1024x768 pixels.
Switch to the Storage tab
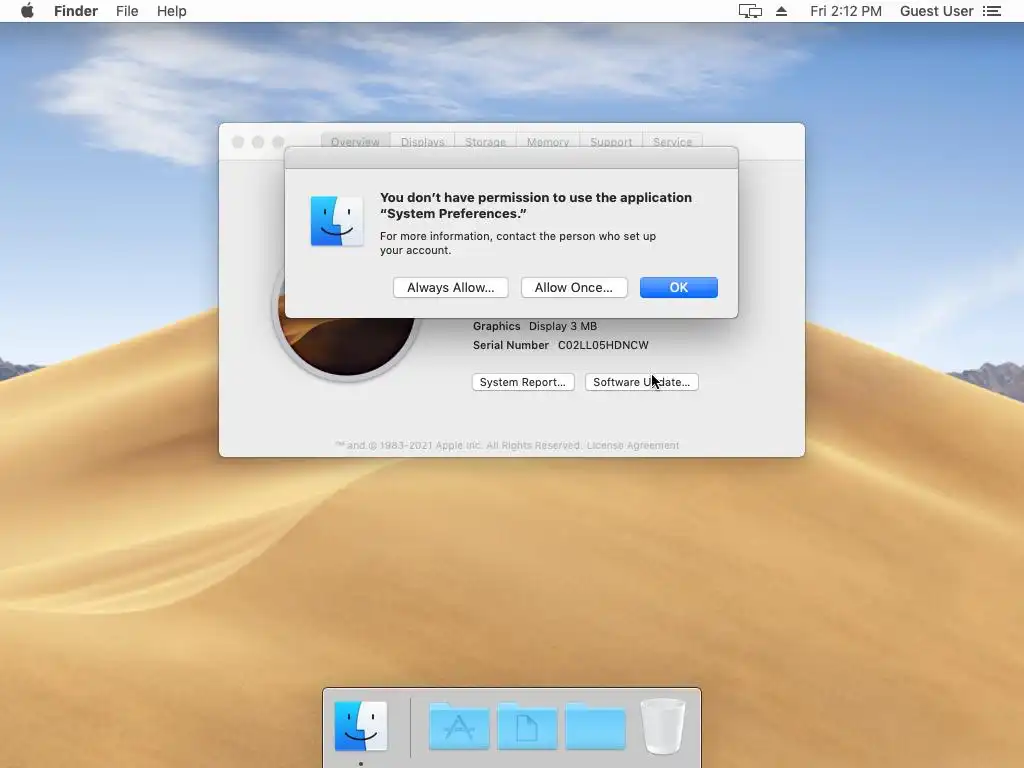[x=485, y=141]
